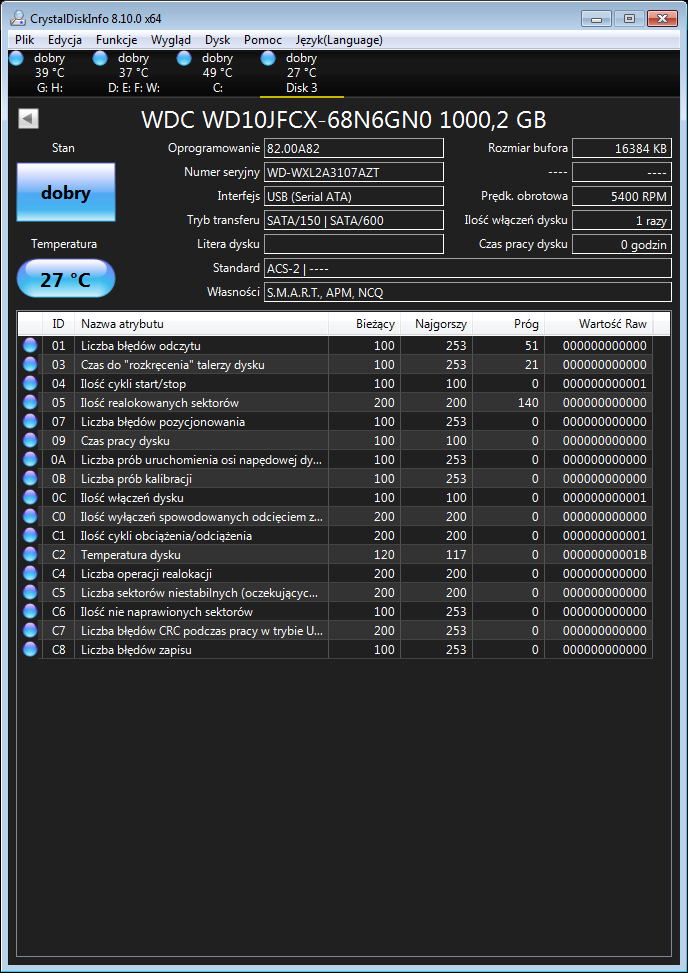Open the Plik menu
Viewport: 688px width, 973px height.
pos(24,40)
